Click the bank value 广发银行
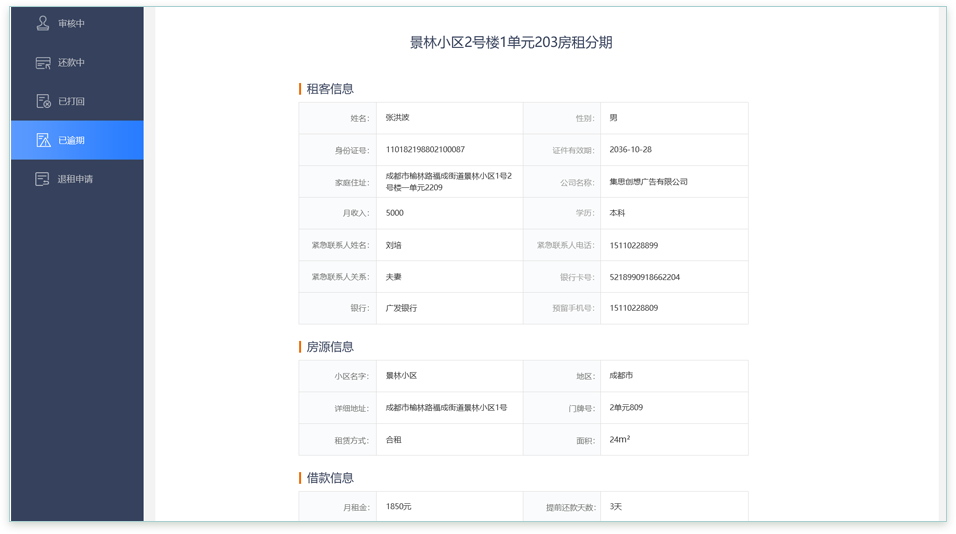 coord(401,308)
